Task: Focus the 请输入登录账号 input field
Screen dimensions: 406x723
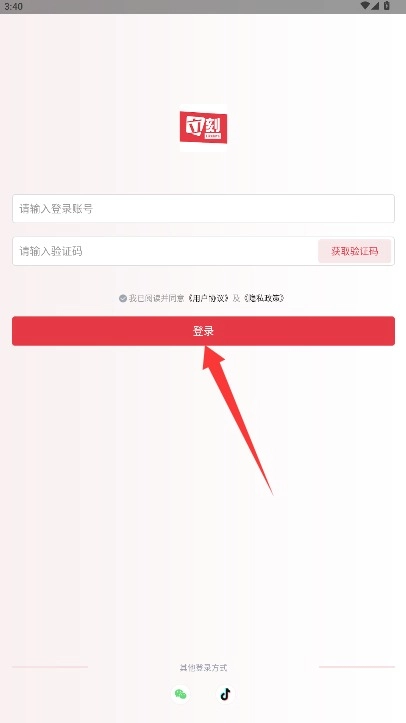Action: [x=203, y=208]
